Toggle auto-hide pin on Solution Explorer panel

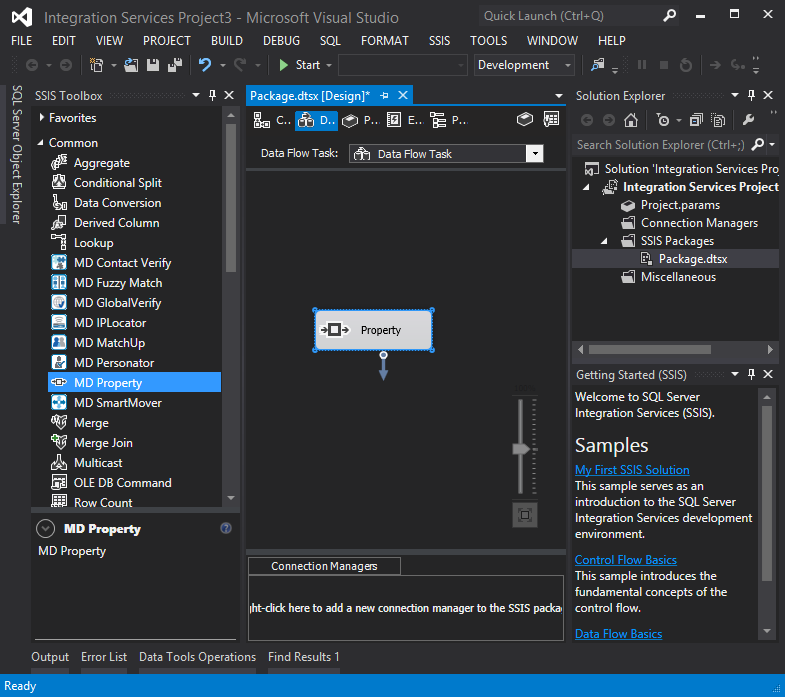point(752,96)
